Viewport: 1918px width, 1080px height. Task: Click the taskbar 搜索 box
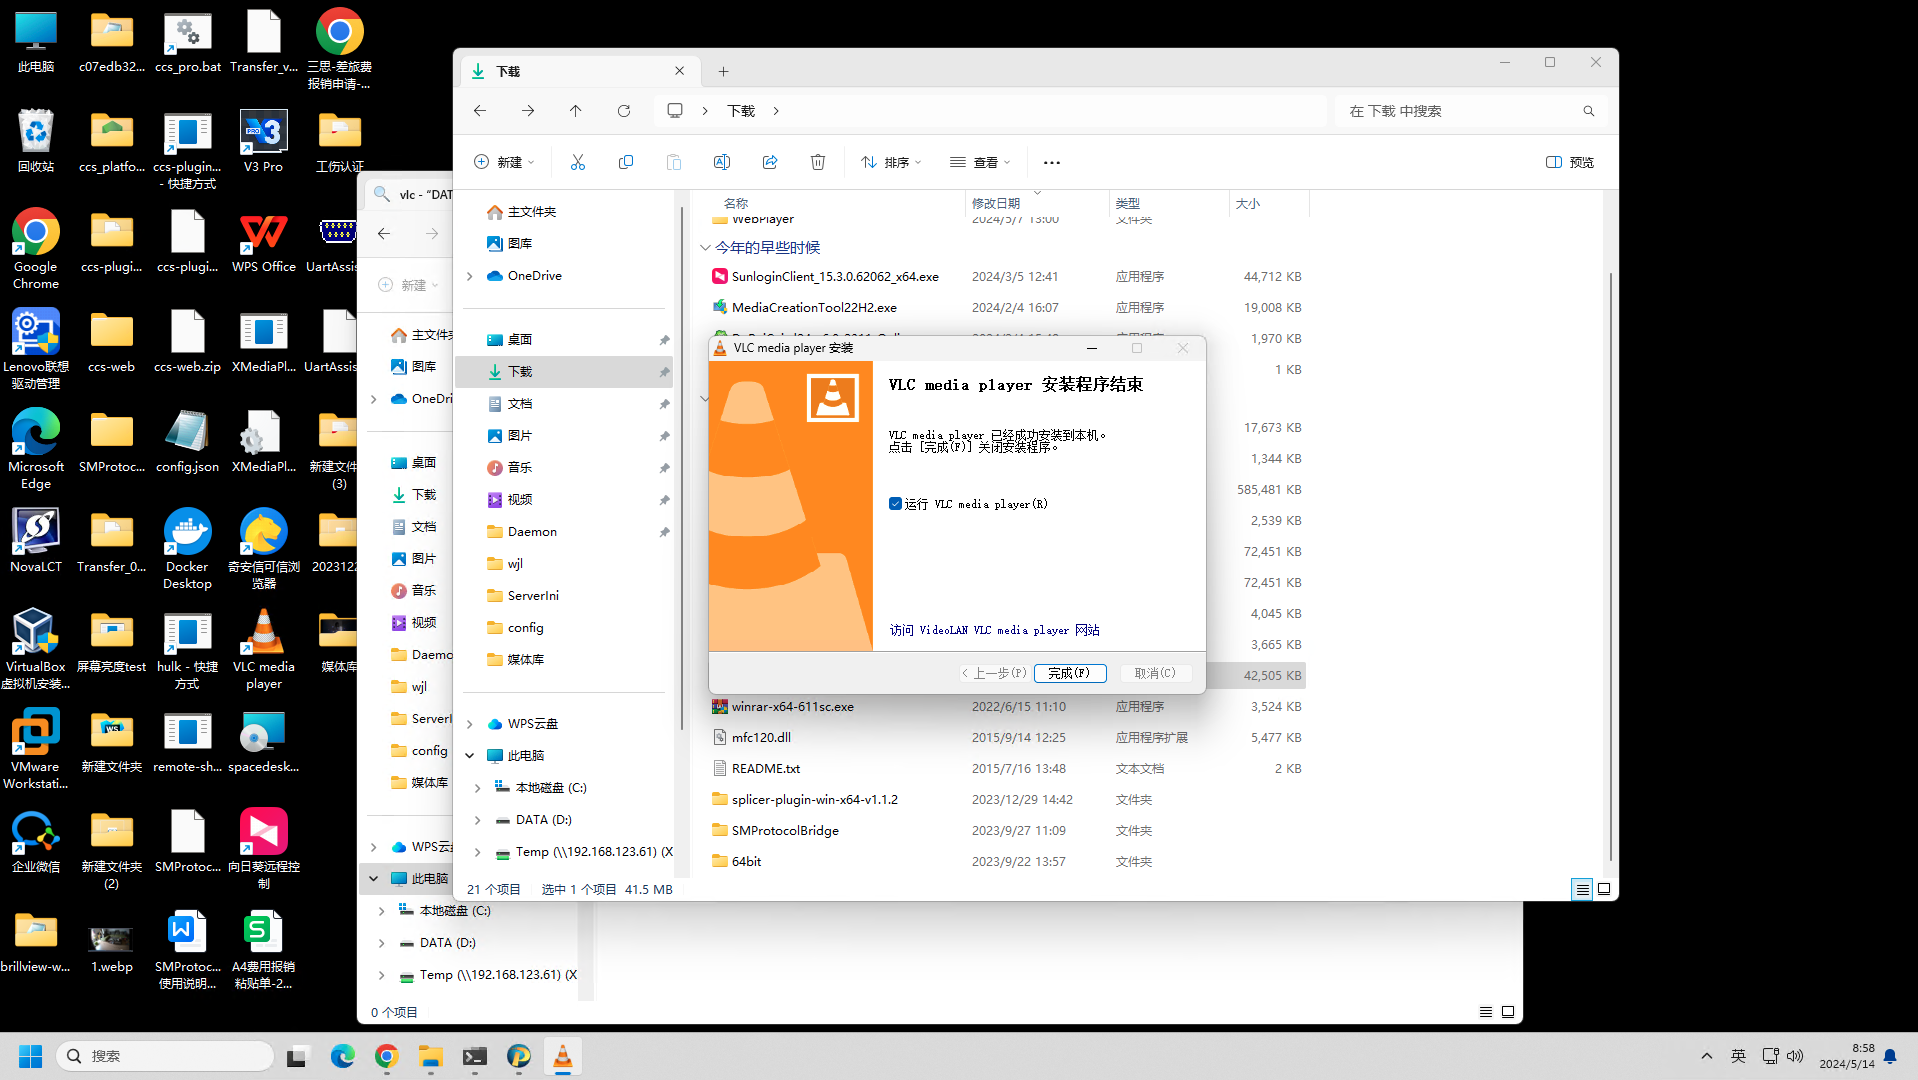[165, 1056]
